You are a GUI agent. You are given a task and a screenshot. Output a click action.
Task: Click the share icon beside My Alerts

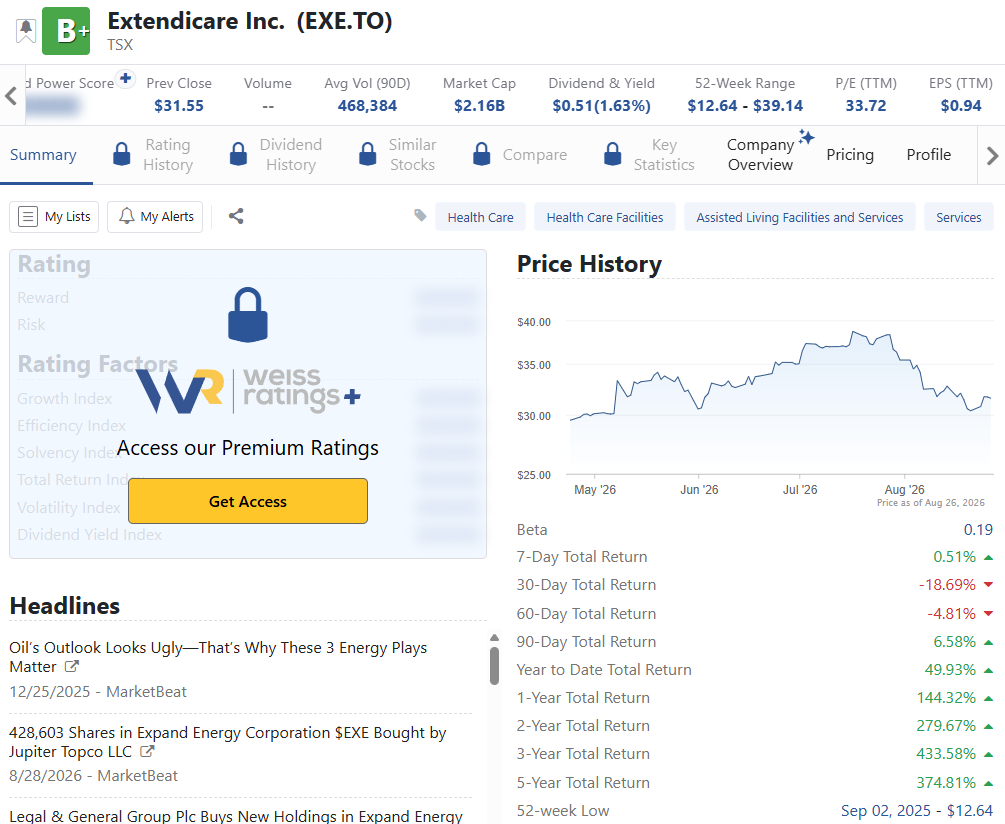click(x=236, y=217)
